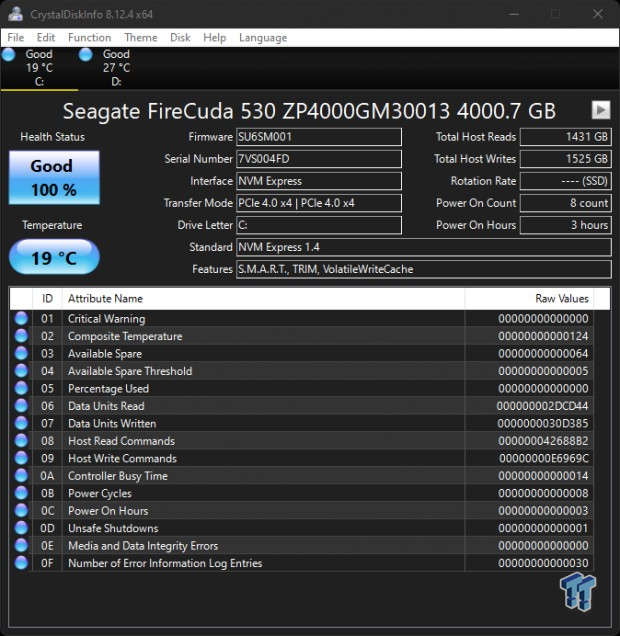This screenshot has height=636, width=620.
Task: Click raw value 0000000000030
Action: [543, 563]
